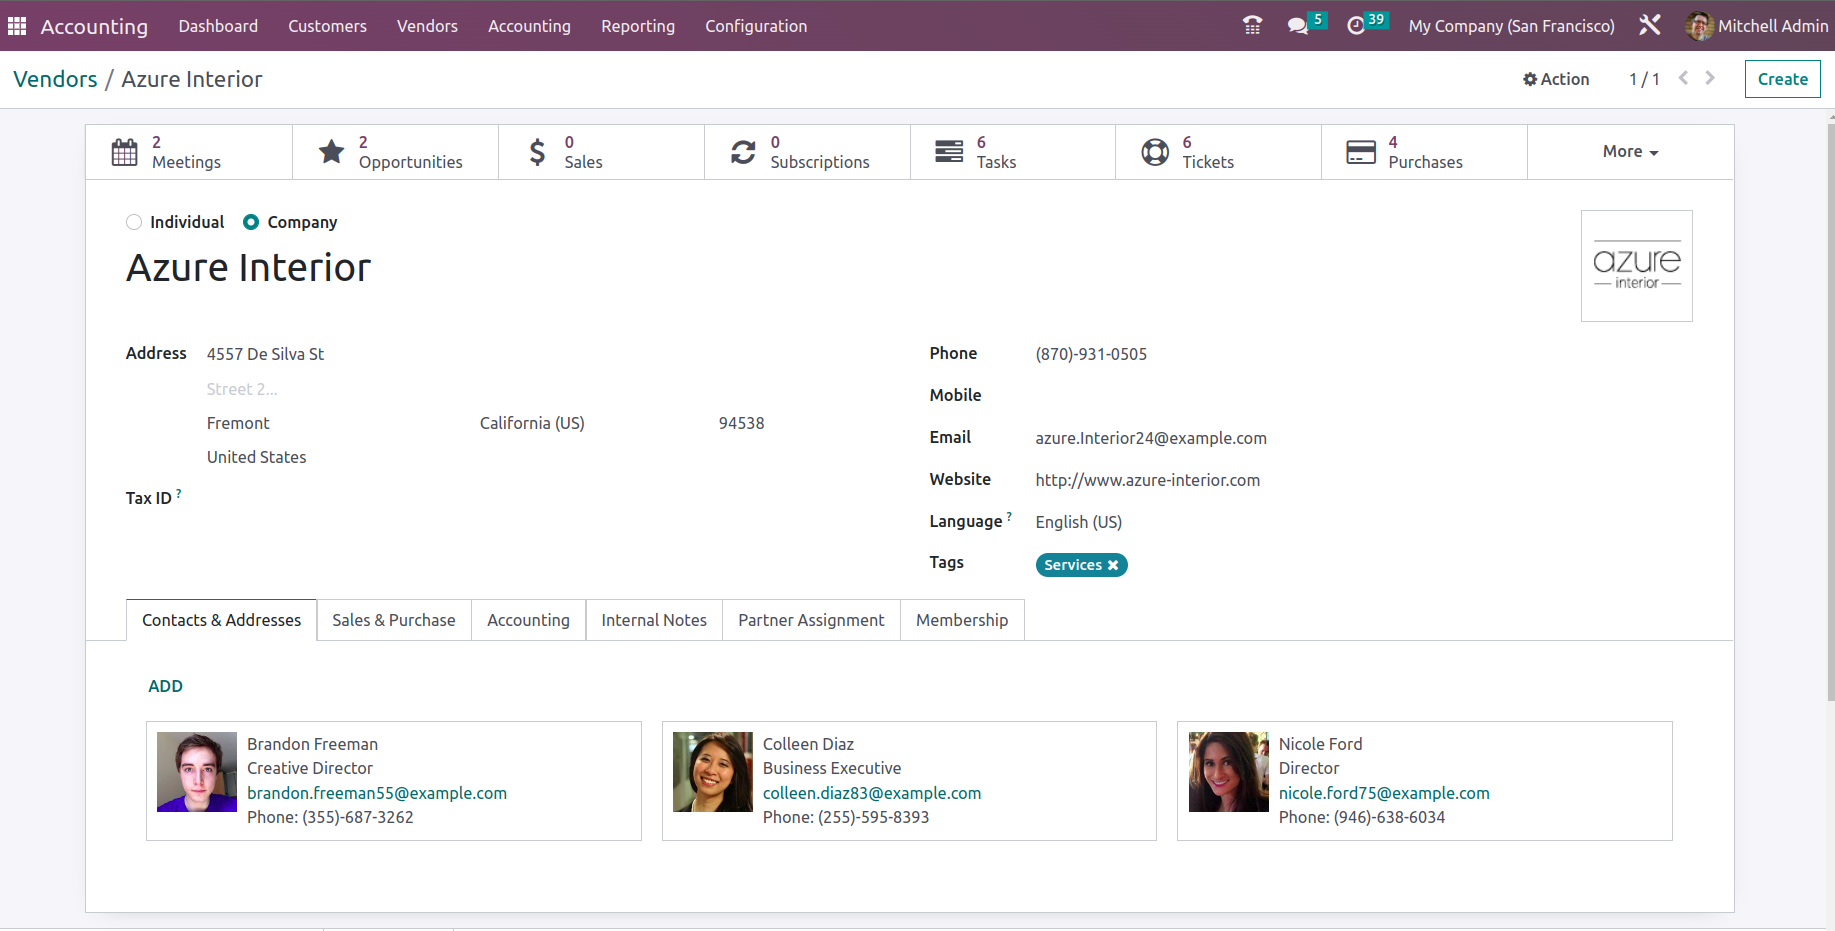The height and width of the screenshot is (931, 1835).
Task: Click the Tax ID help question mark
Action: click(x=179, y=492)
